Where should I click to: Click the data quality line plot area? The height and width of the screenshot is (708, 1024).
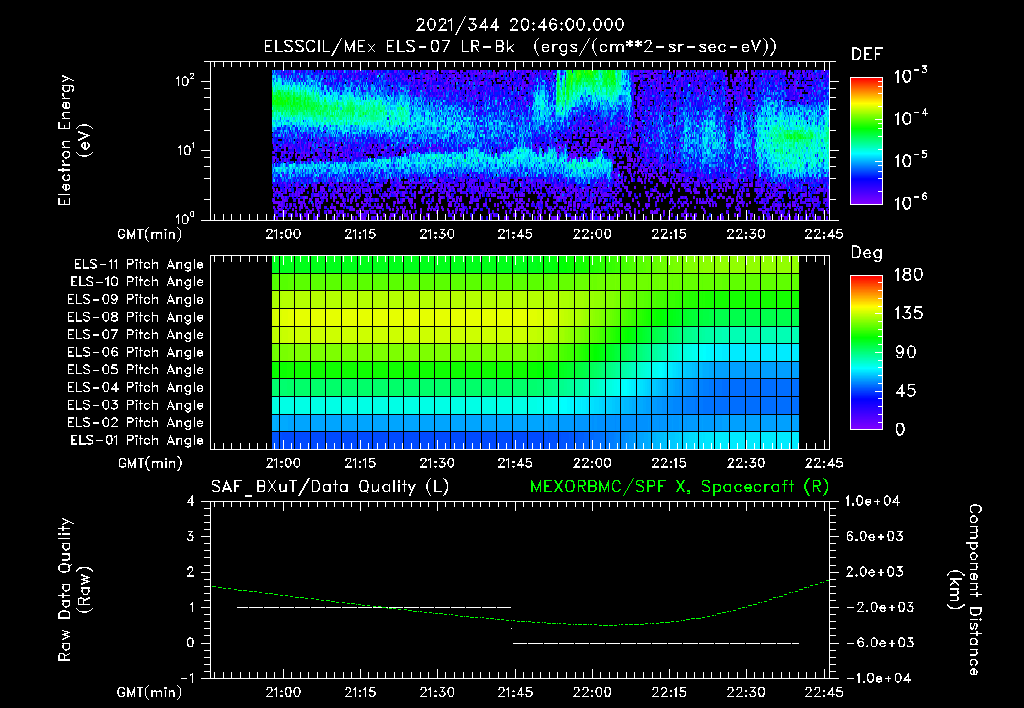tap(520, 590)
